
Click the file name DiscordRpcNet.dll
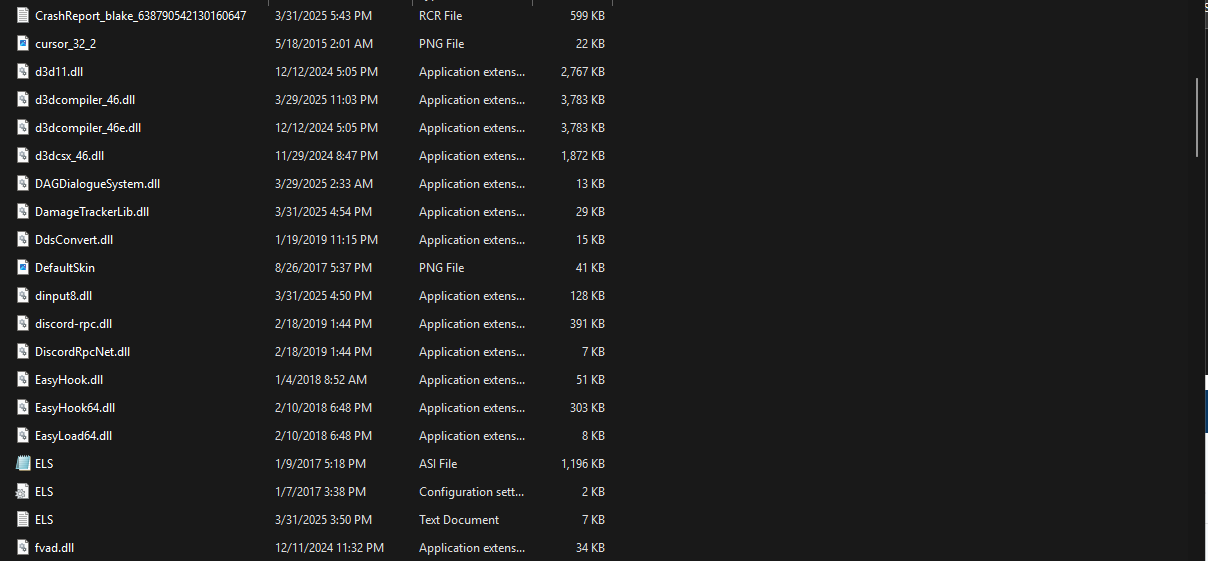[x=82, y=352]
